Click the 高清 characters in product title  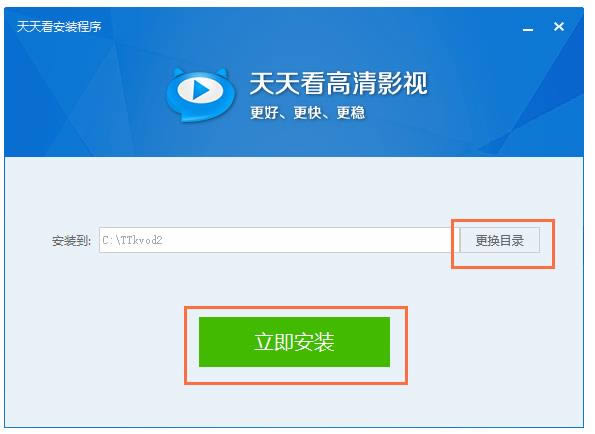coord(351,83)
